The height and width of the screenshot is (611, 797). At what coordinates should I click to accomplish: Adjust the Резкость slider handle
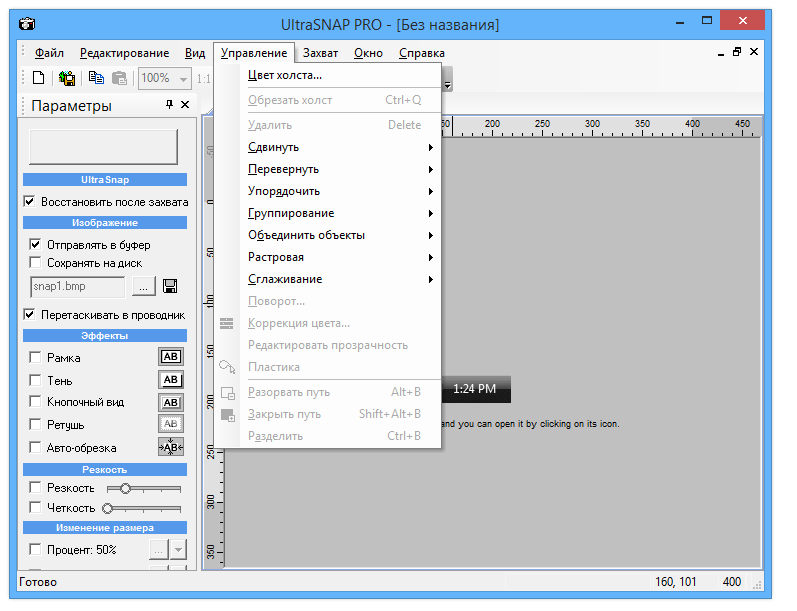(x=125, y=488)
